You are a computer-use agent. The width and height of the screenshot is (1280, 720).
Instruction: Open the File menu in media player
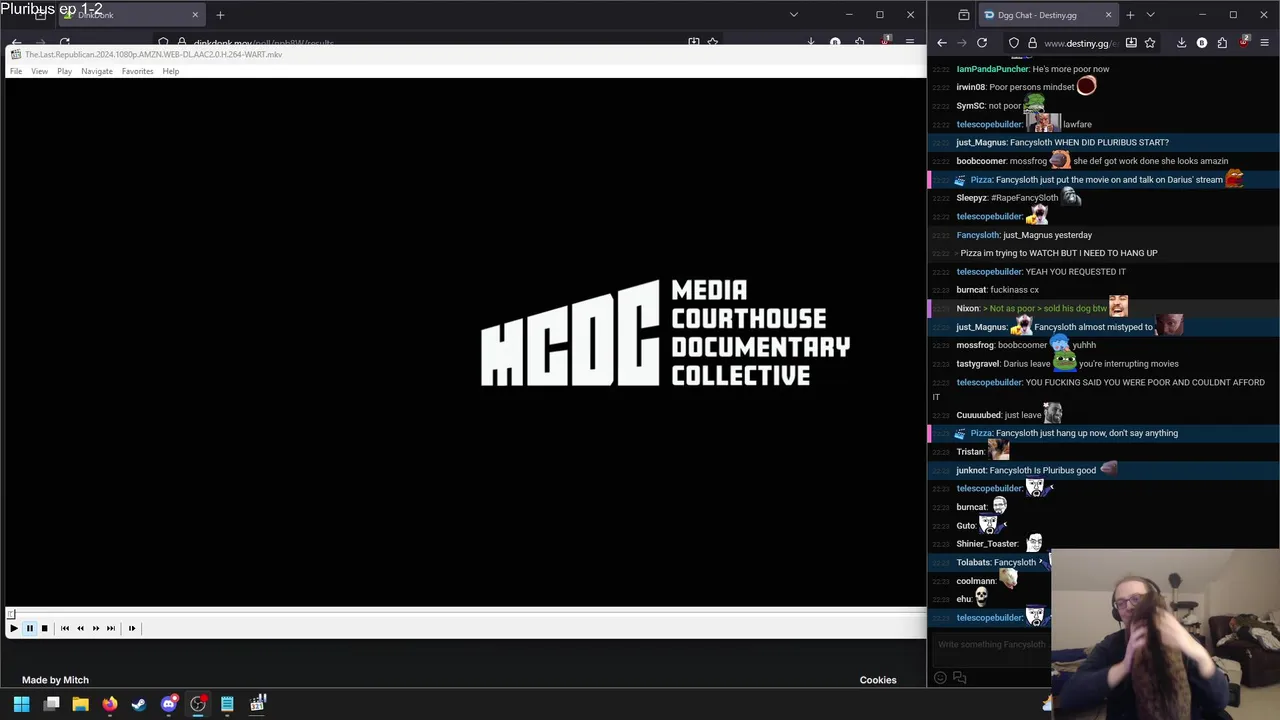point(16,71)
